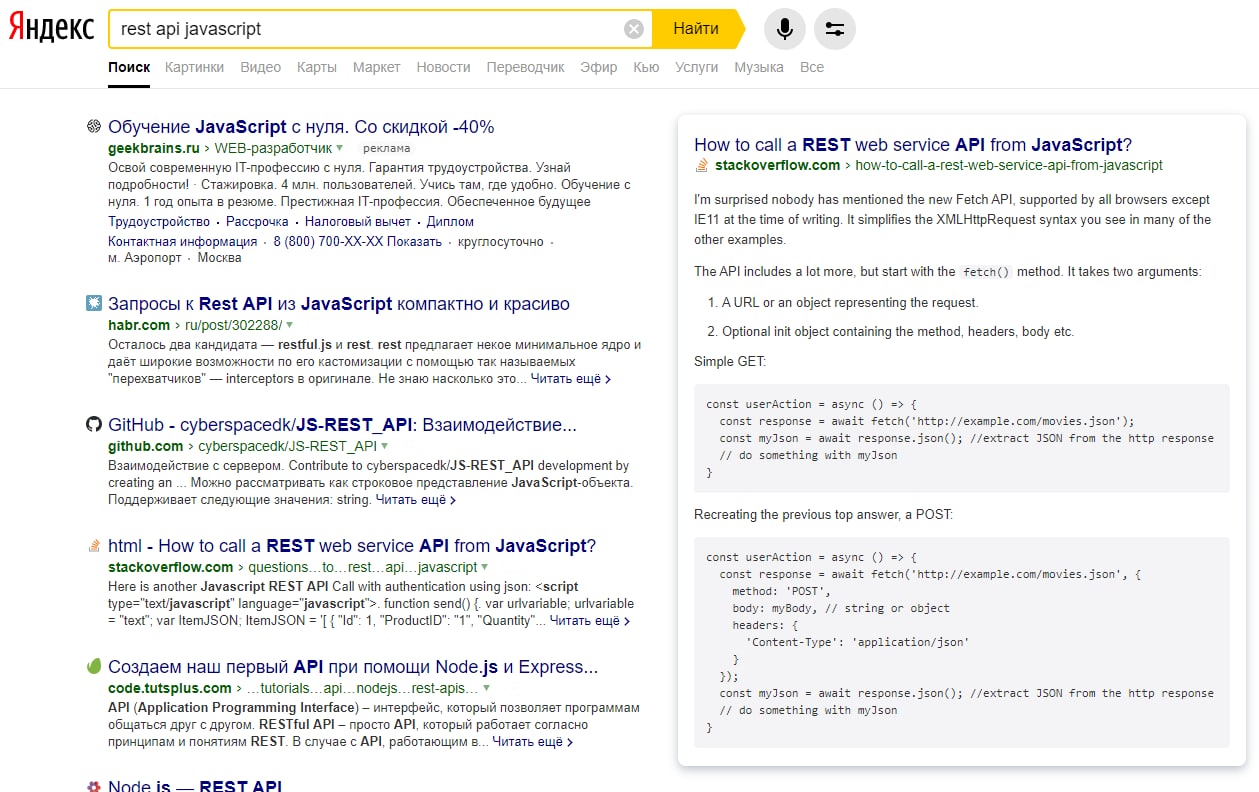Open html - How to call a REST result
Viewport: 1259px width, 792px height.
[352, 546]
